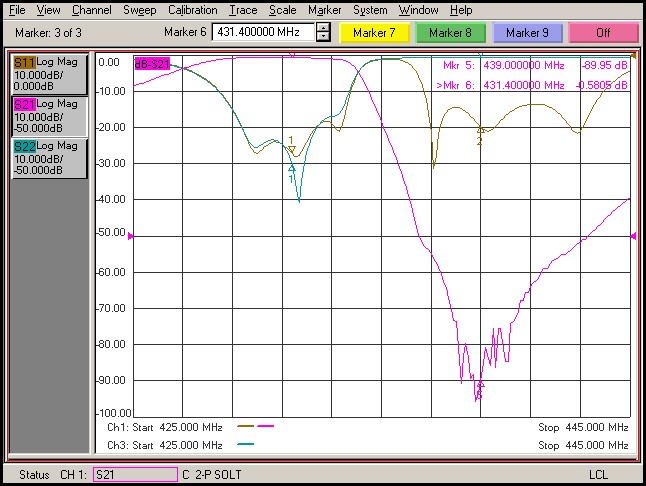Select the S21 Log Mag trace panel
Screen dimensions: 646x486
[49, 117]
